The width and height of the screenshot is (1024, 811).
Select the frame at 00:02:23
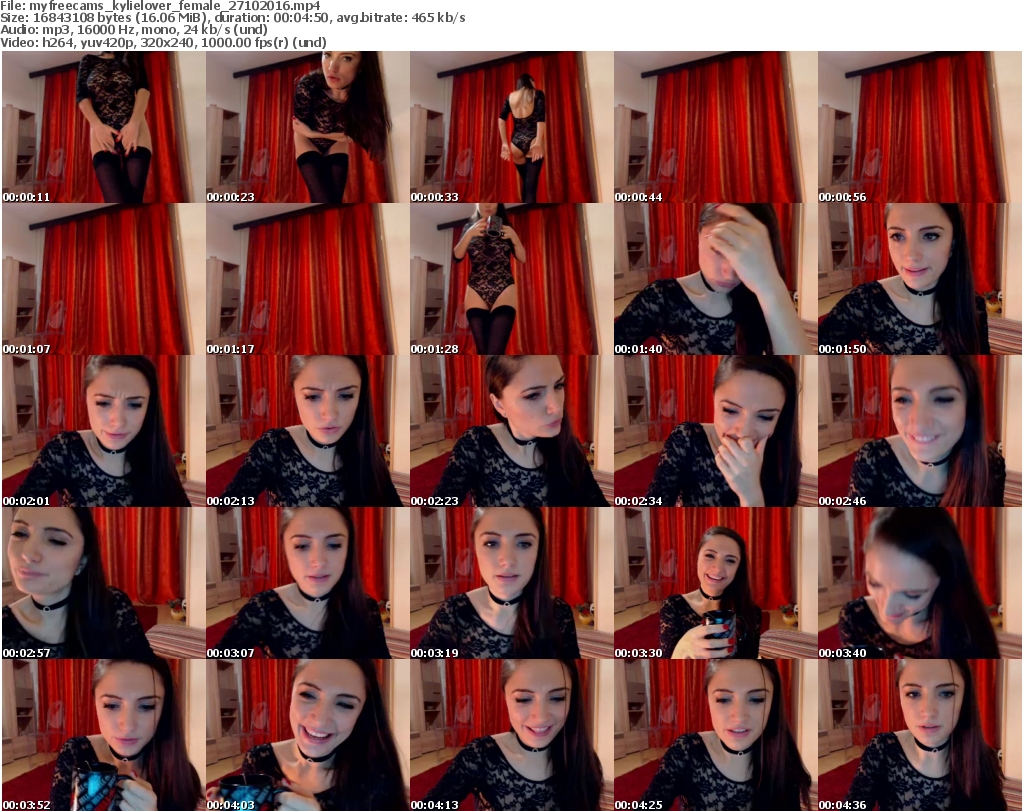tap(511, 431)
